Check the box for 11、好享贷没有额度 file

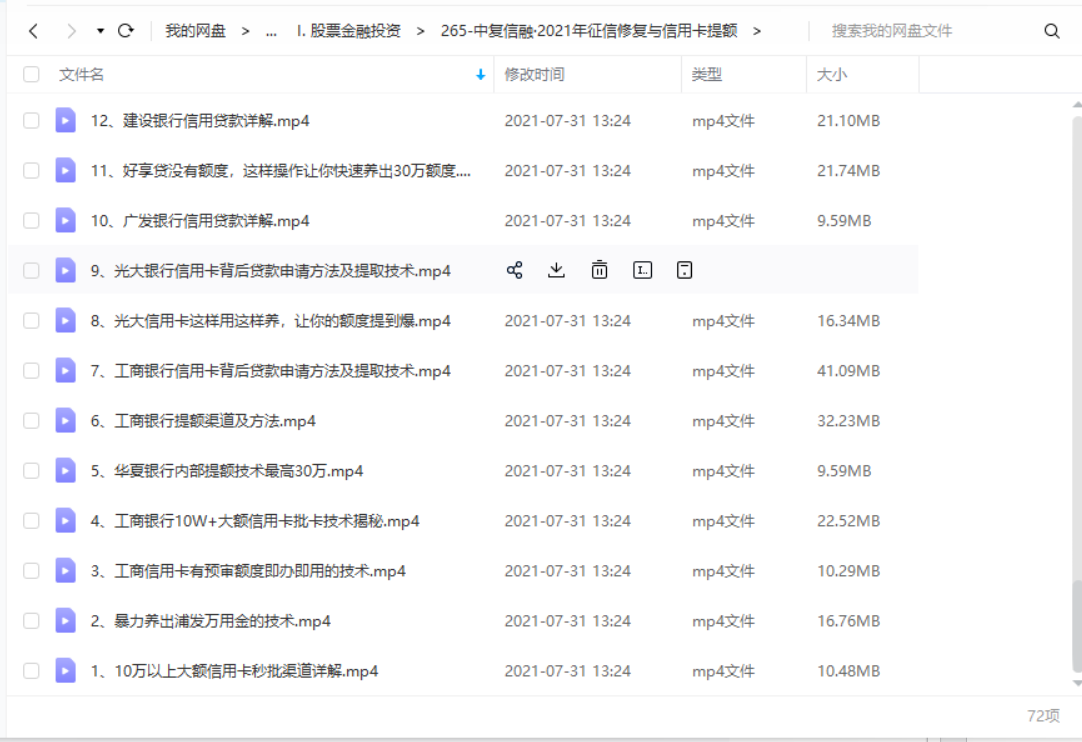point(31,170)
